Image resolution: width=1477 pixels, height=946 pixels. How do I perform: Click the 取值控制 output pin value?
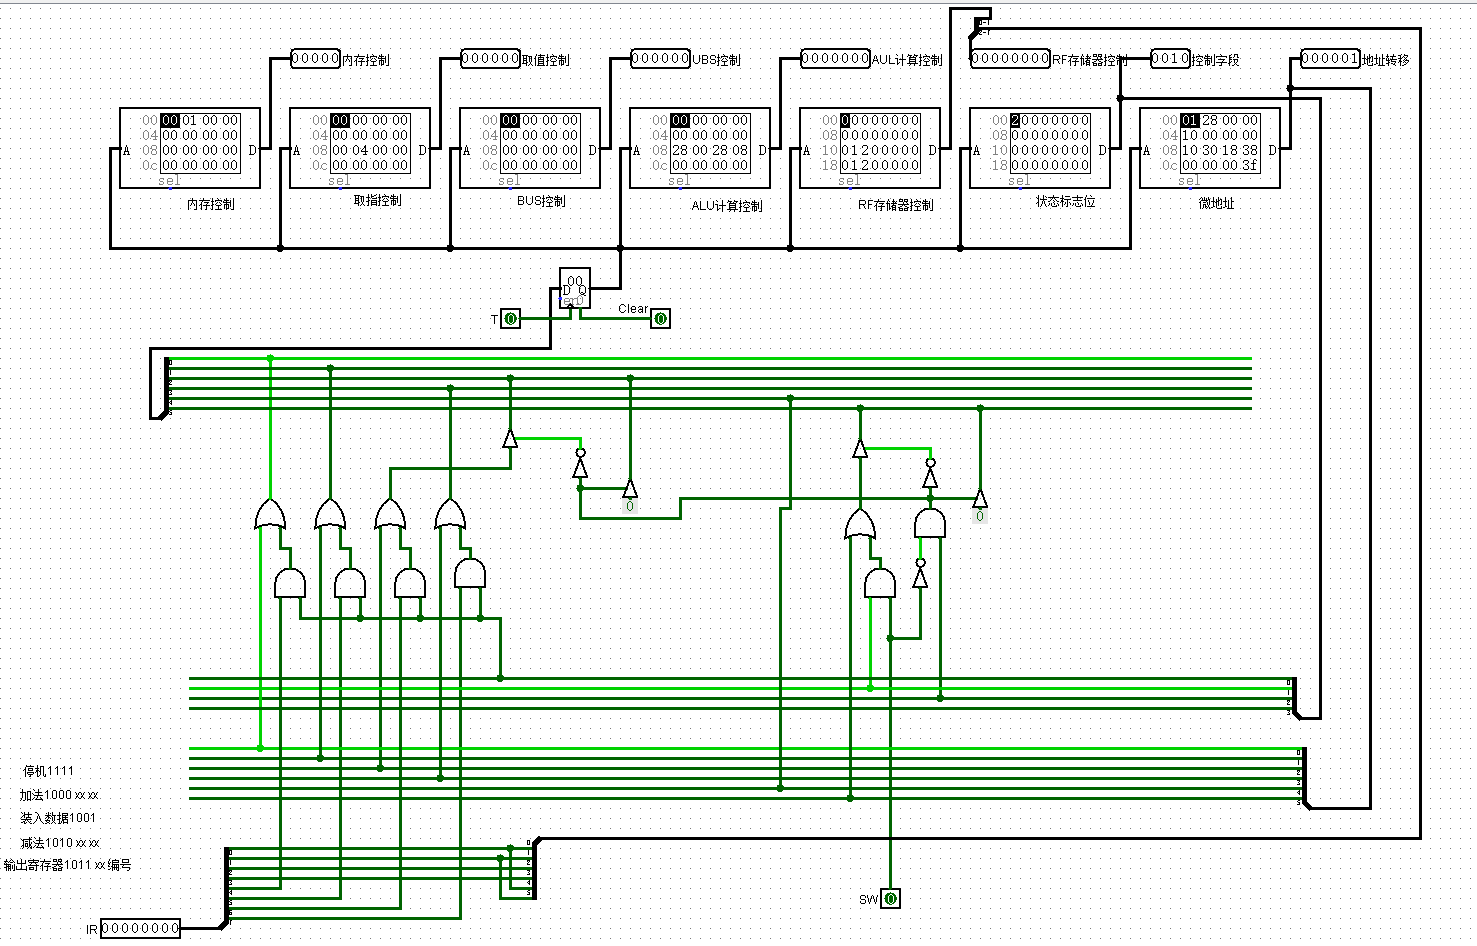tap(490, 59)
